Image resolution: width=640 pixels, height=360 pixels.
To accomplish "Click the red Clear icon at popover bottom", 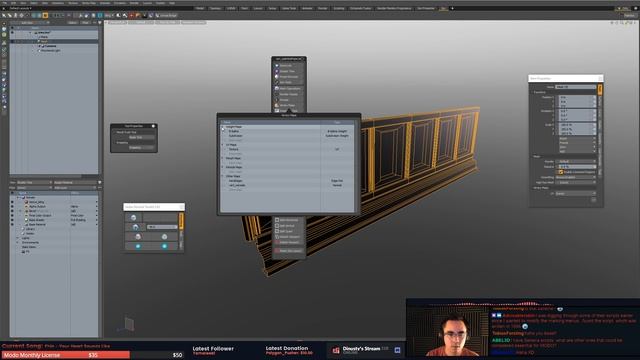I will pyautogui.click(x=277, y=251).
